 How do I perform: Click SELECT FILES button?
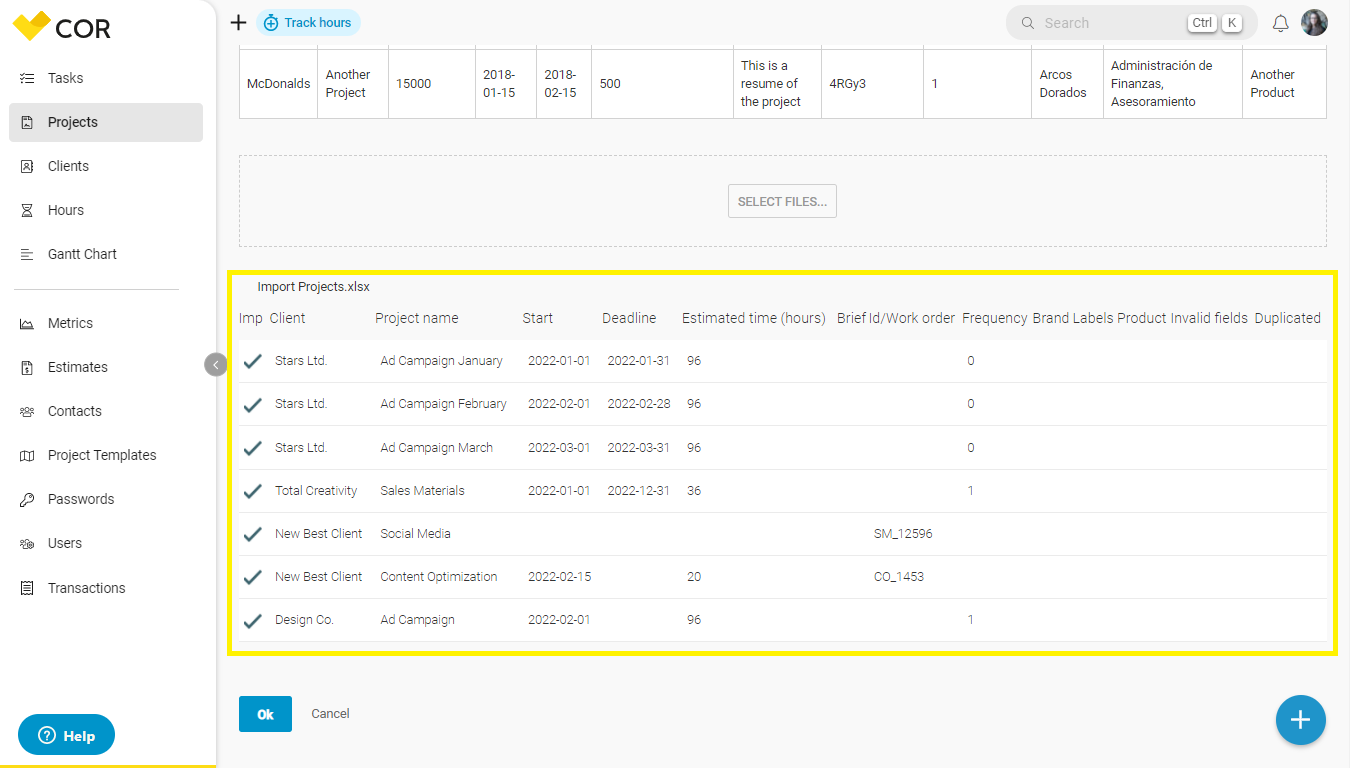pos(782,201)
